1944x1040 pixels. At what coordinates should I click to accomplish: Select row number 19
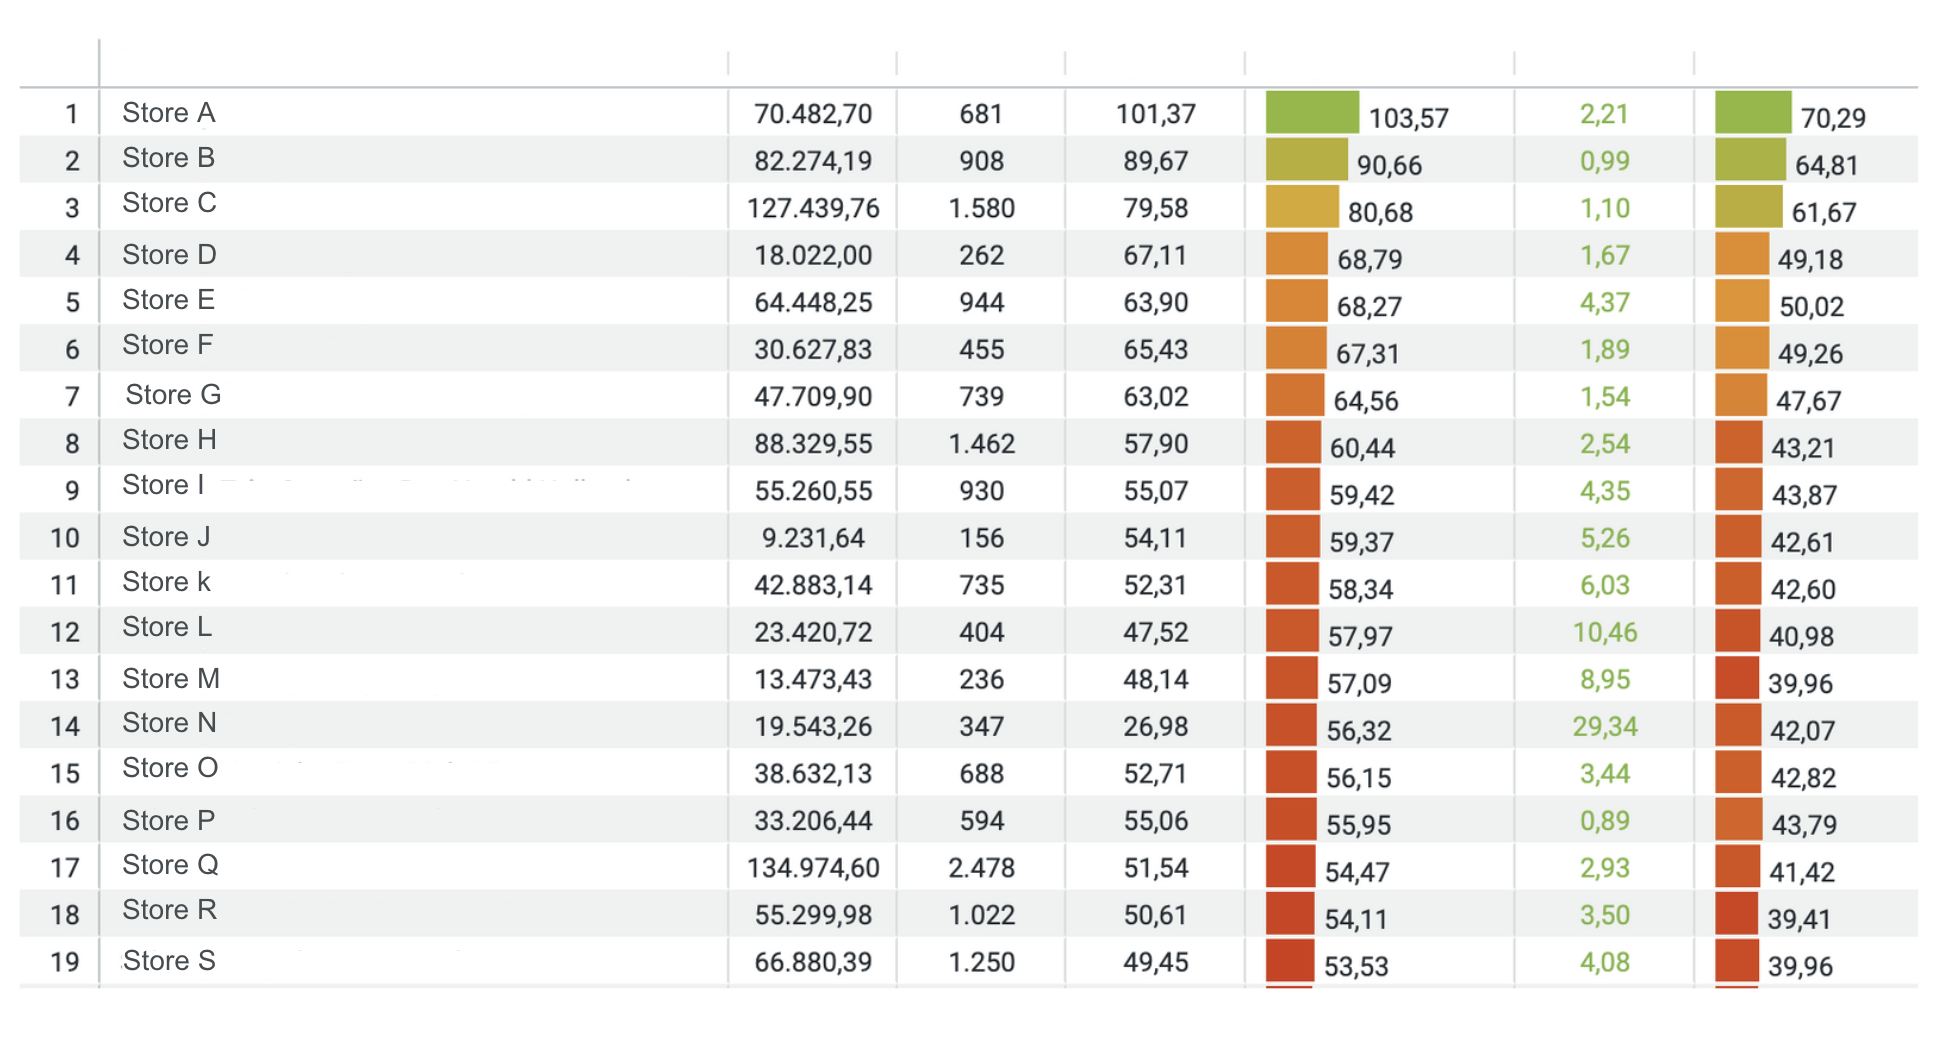point(65,962)
